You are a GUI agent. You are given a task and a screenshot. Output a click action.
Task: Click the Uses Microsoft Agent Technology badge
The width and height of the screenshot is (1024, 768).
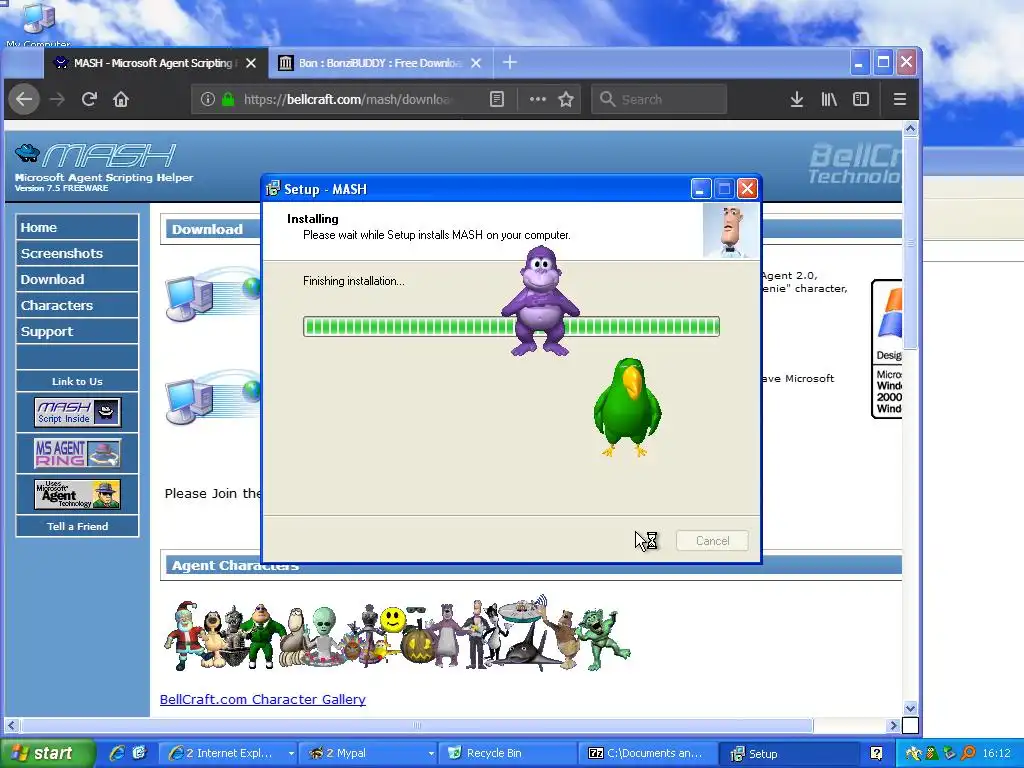click(77, 494)
